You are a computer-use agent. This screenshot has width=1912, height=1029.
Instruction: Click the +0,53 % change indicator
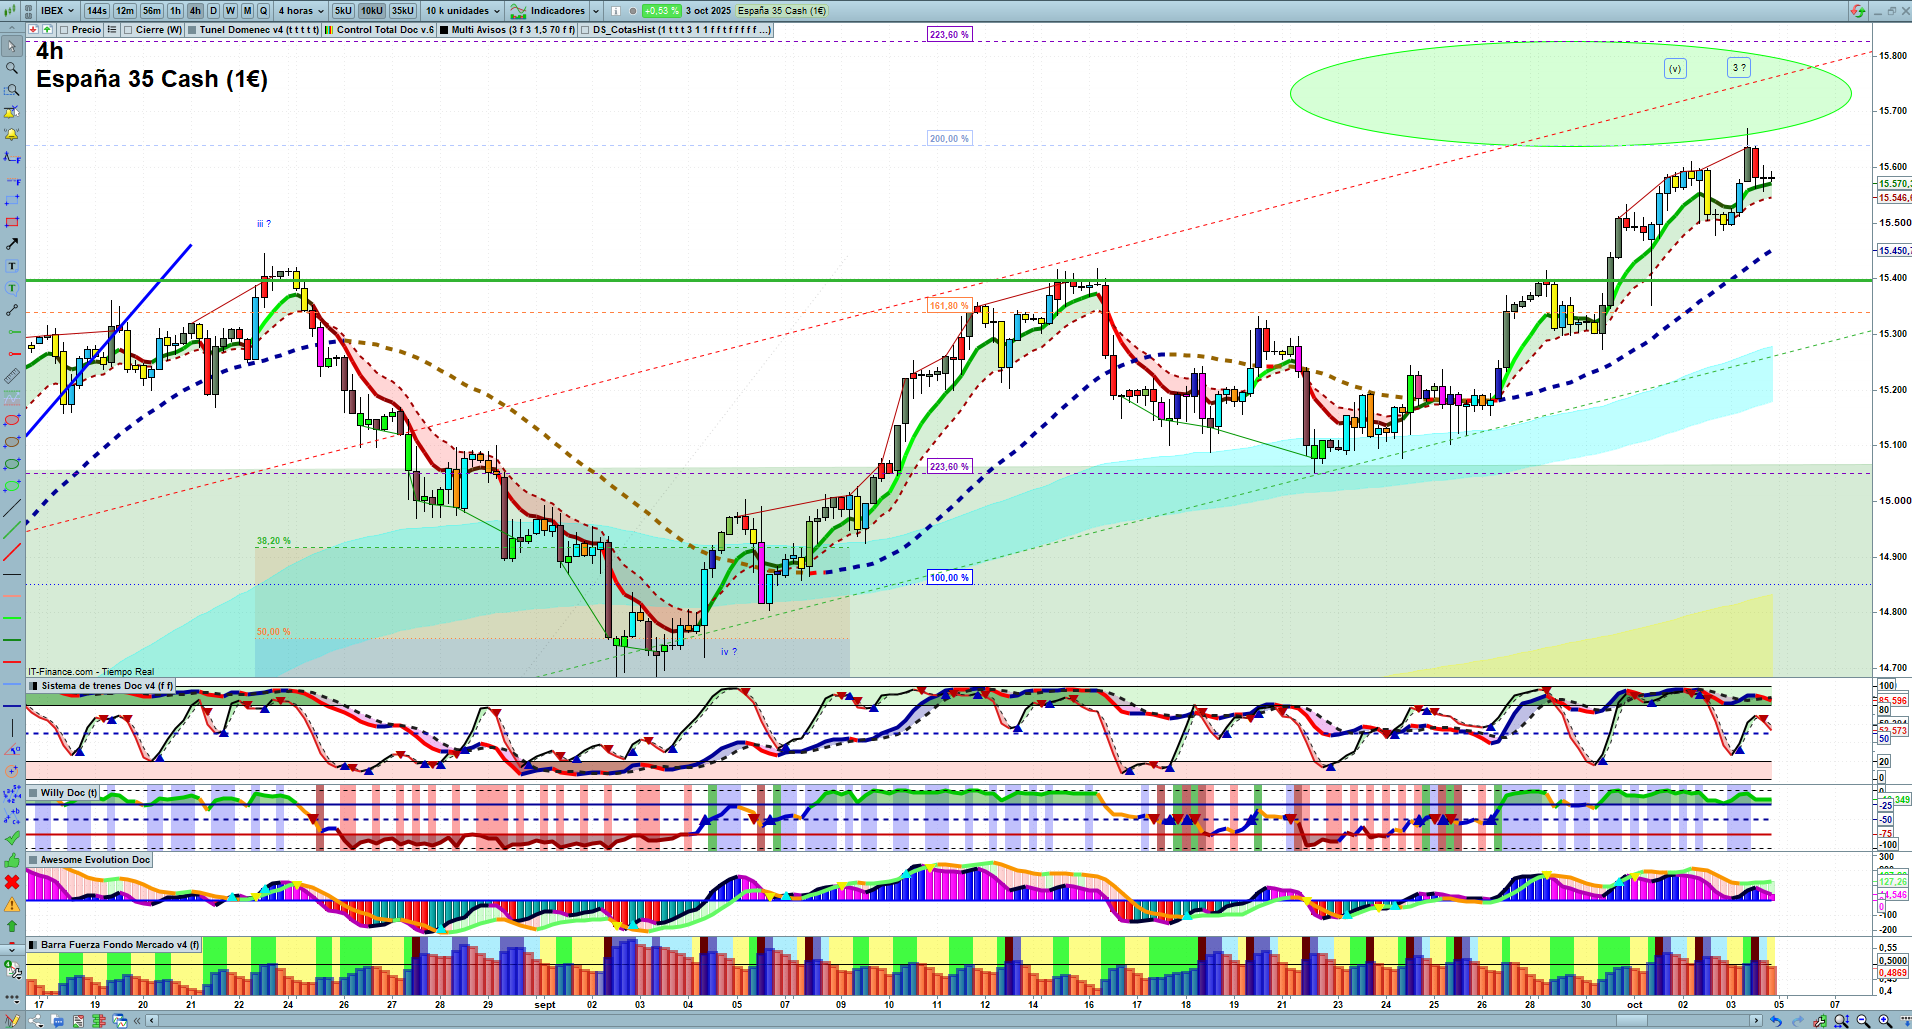[661, 11]
